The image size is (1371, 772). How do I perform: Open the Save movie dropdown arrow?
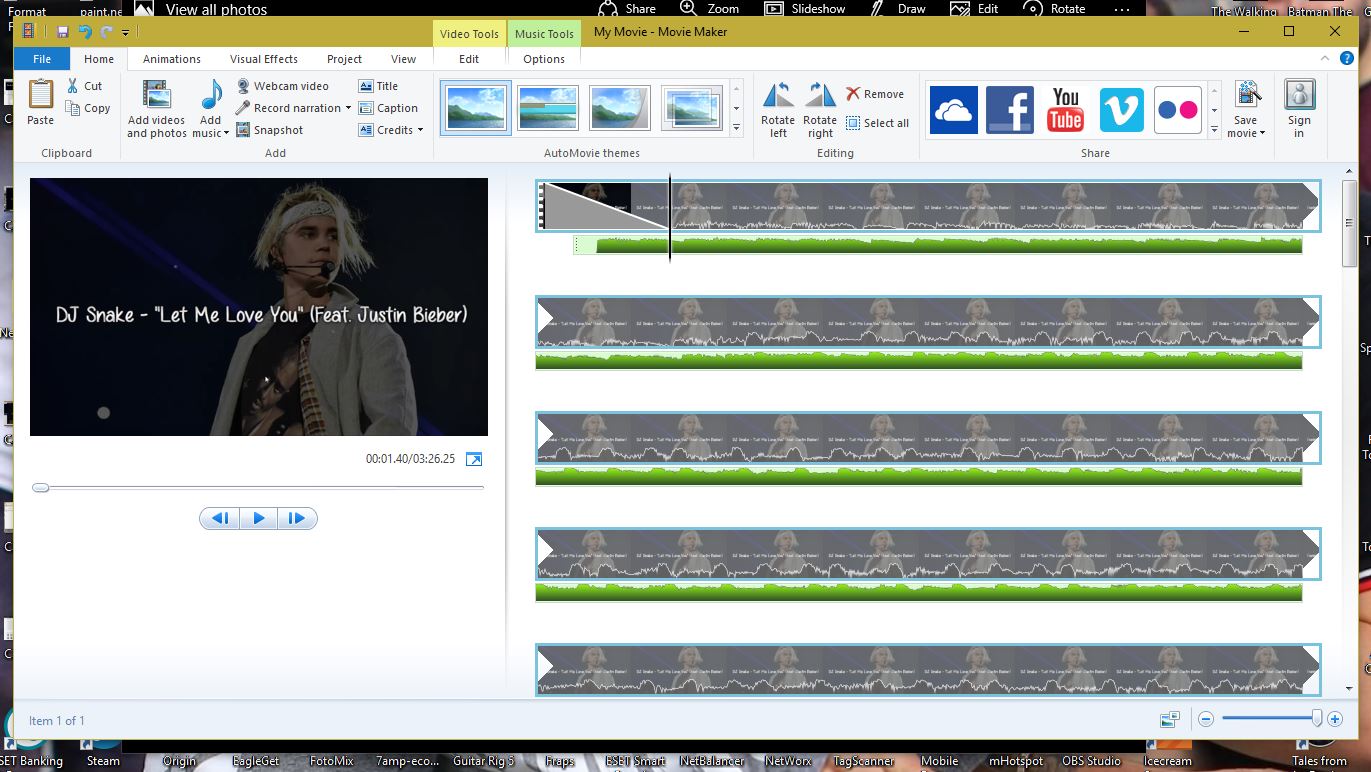pos(1263,133)
